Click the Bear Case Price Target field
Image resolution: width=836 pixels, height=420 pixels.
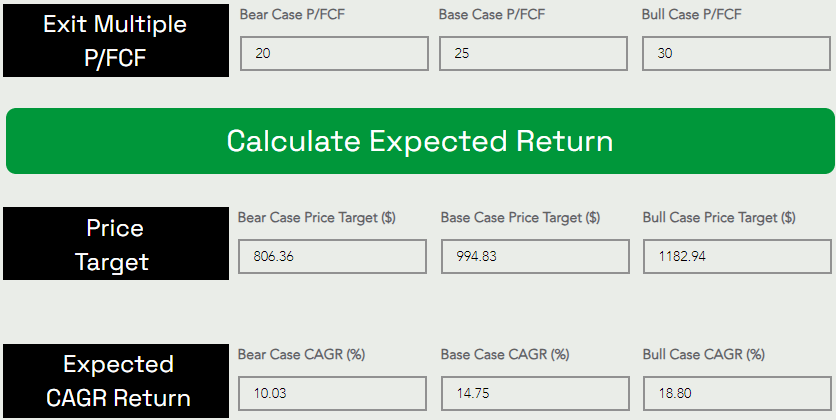(333, 257)
